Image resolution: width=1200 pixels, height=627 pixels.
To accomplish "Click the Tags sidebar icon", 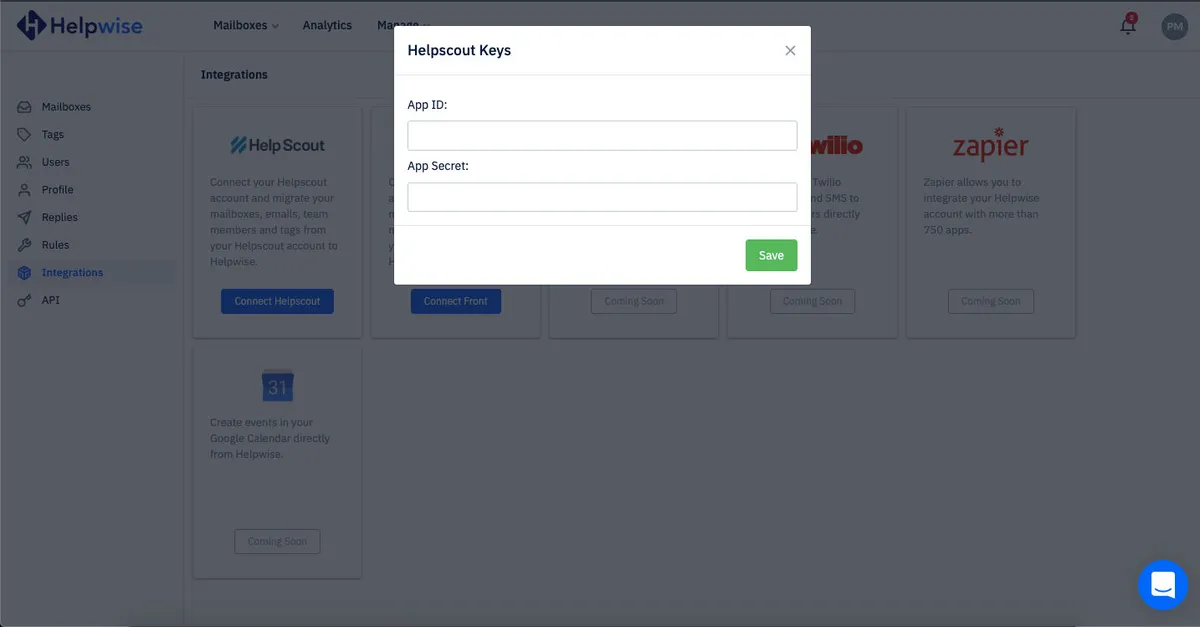I will coord(24,134).
